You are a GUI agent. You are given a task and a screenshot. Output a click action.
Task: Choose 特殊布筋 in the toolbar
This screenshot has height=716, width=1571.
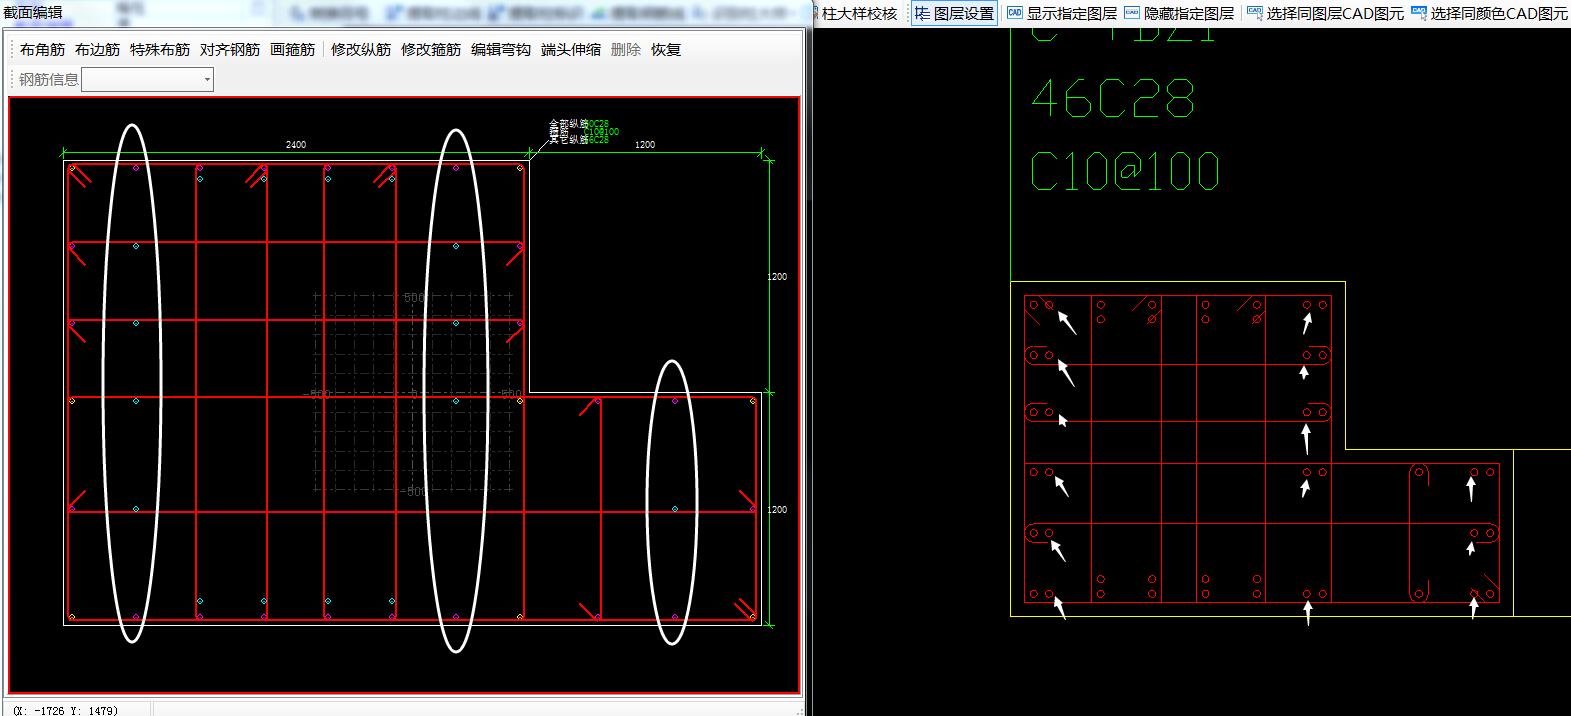click(x=160, y=50)
